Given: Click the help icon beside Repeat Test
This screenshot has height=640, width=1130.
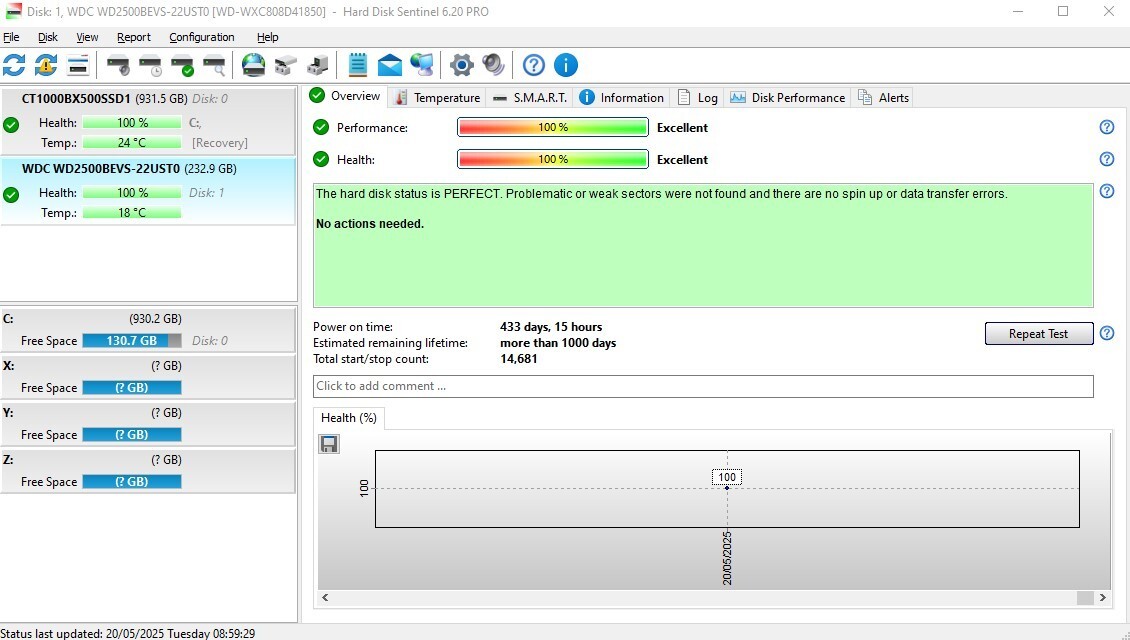Looking at the screenshot, I should [x=1107, y=333].
